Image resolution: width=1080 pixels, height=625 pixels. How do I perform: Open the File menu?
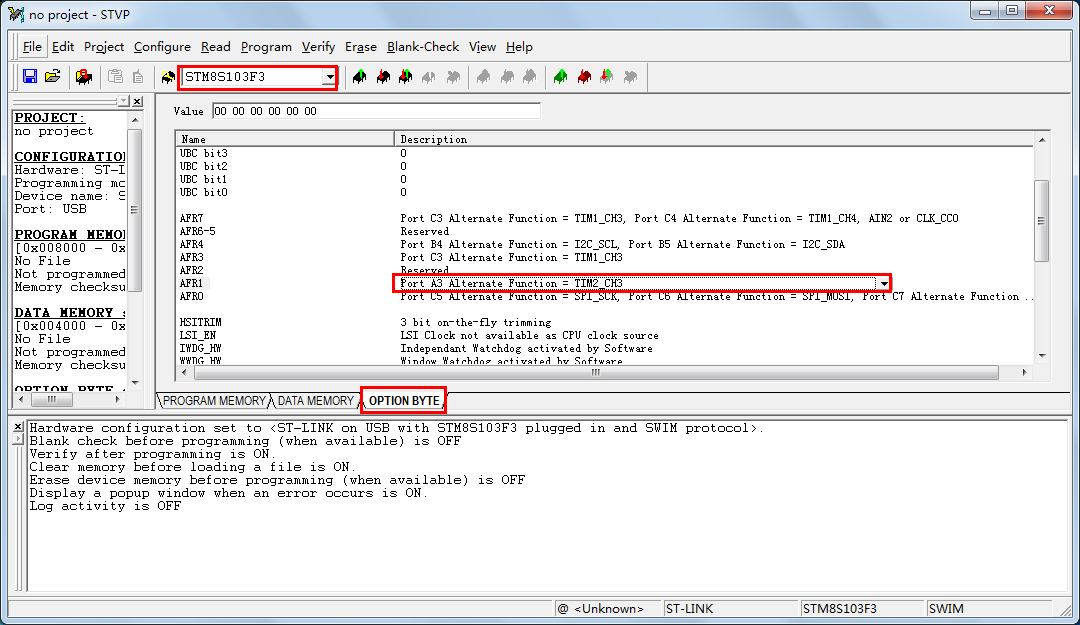[x=32, y=47]
